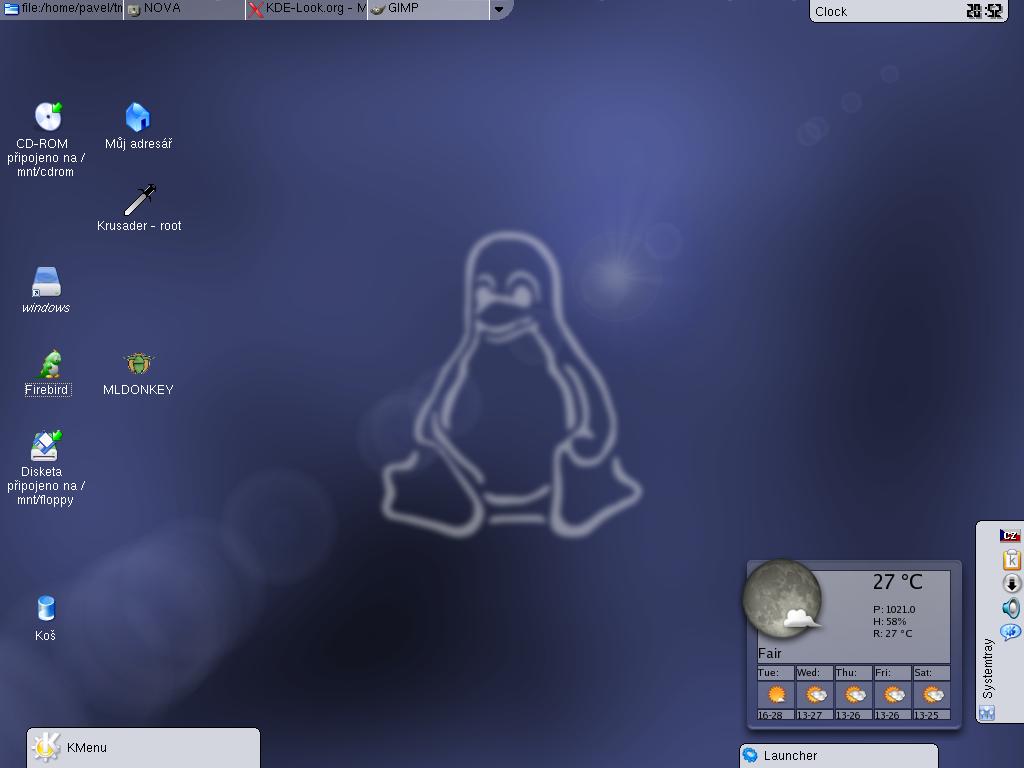Switch to the NOVA taskbar entry

pos(184,8)
